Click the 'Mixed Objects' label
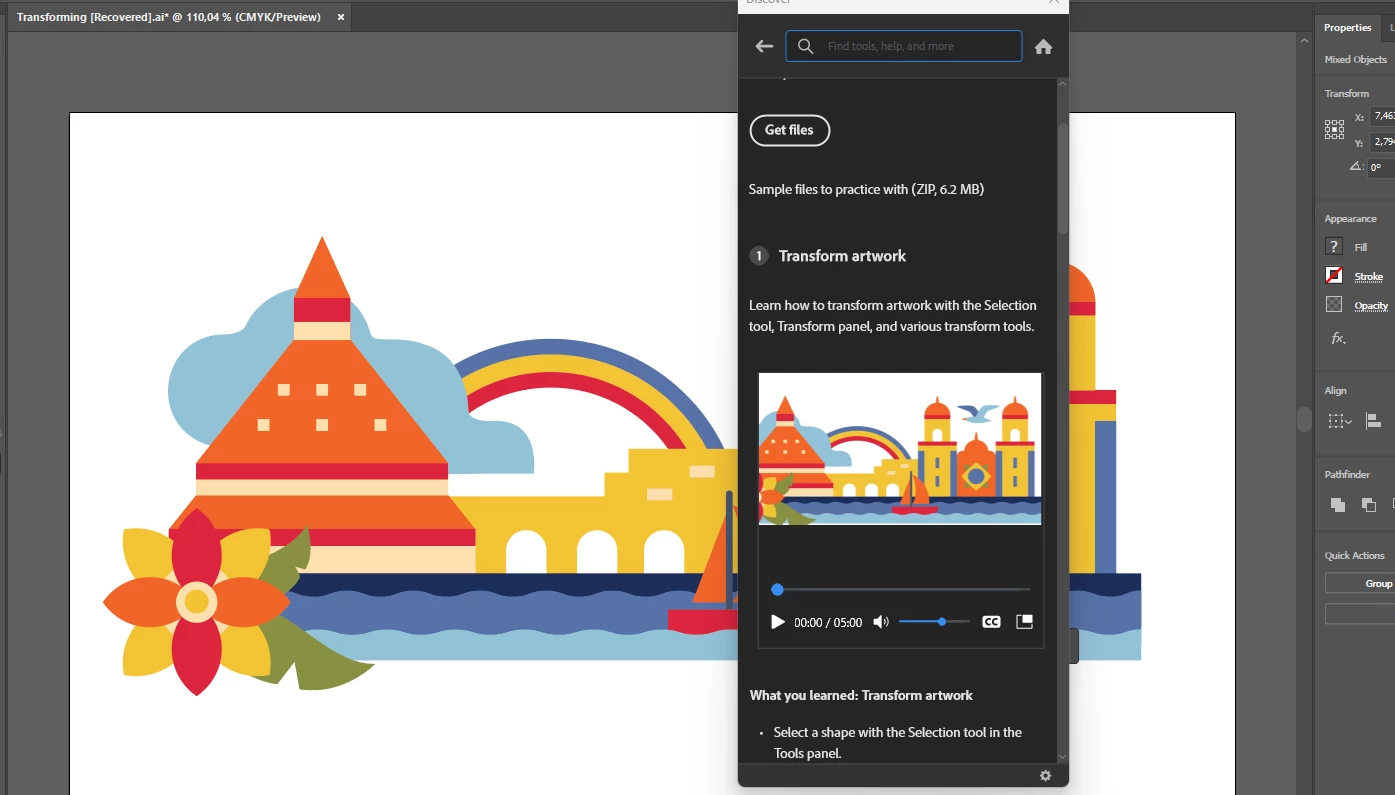The image size is (1395, 795). (x=1356, y=59)
